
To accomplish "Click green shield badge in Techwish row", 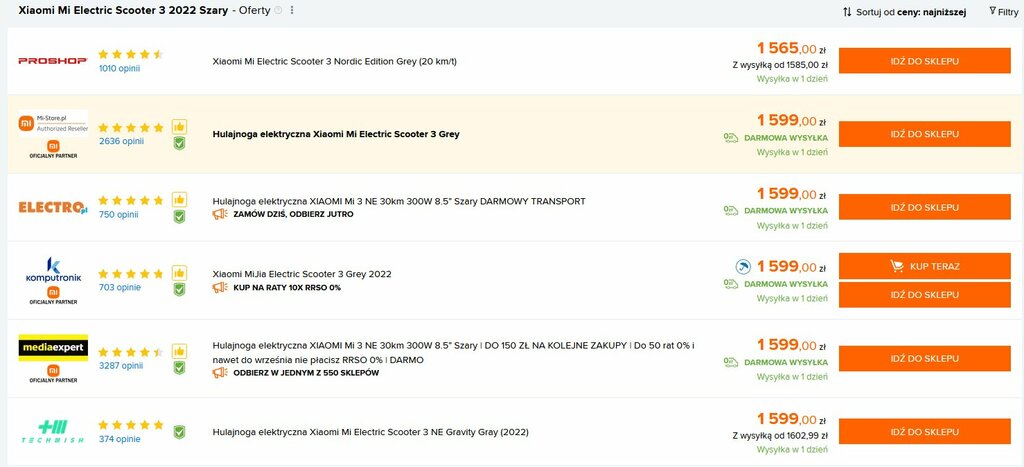I will coord(179,432).
